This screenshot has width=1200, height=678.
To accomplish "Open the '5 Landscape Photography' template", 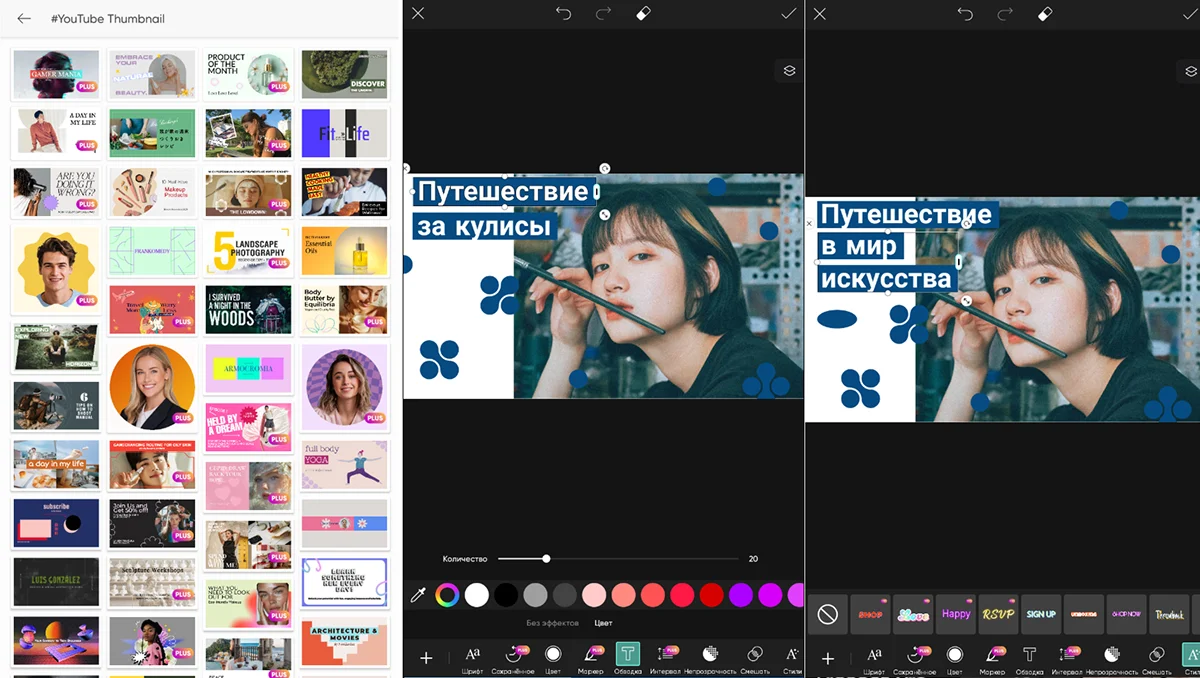I will pos(247,250).
